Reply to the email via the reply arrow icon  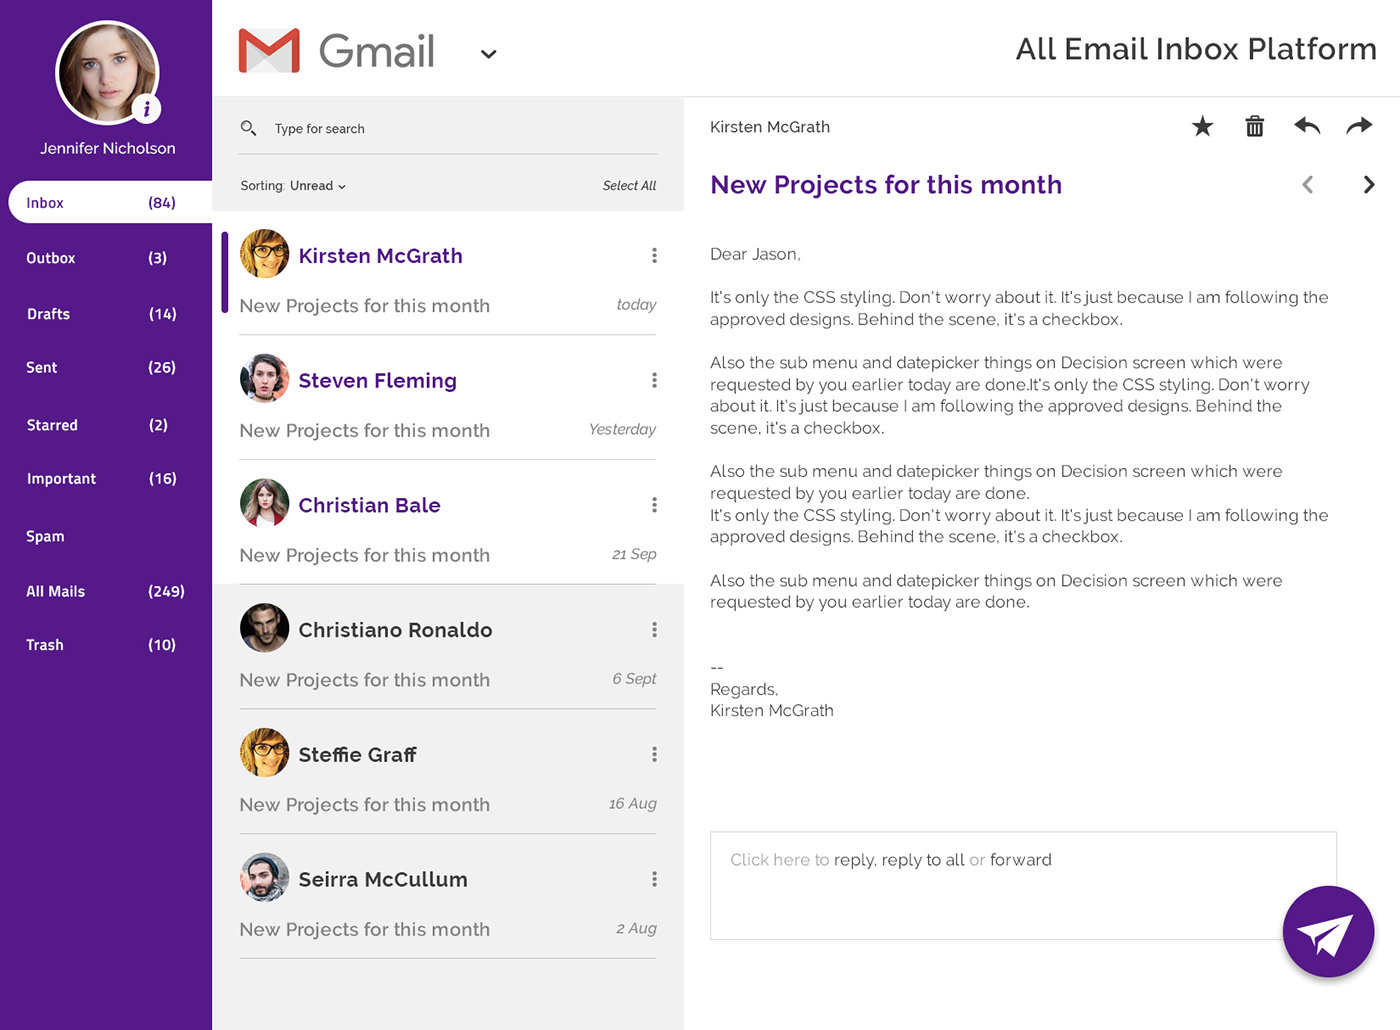(1306, 126)
